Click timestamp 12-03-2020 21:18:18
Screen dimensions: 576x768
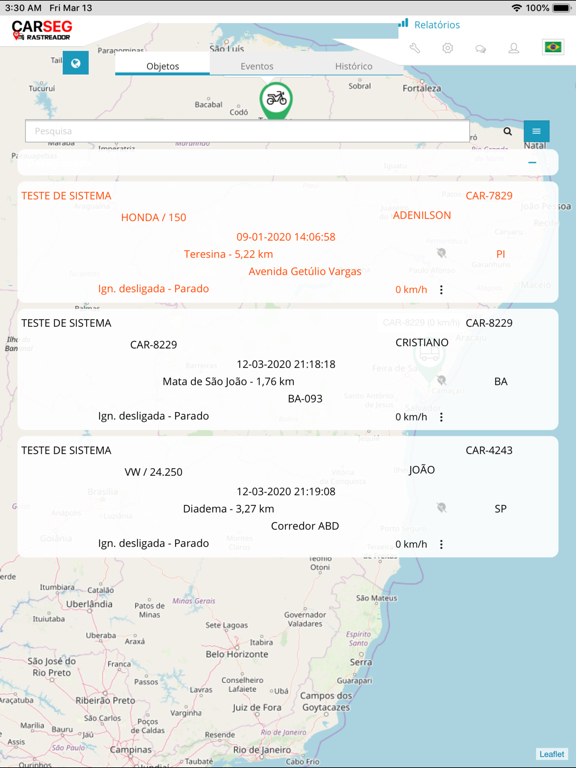(x=286, y=364)
